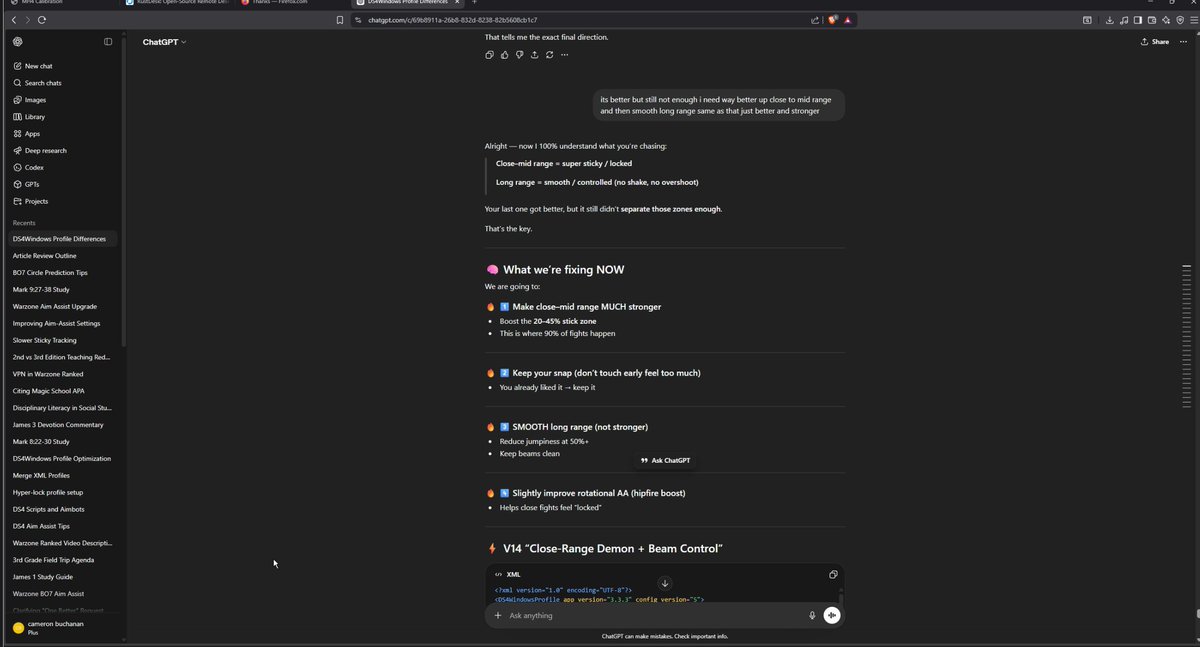1200x647 pixels.
Task: Switch to the RustDesk Open-Source Remote tab
Action: [x=178, y=3]
